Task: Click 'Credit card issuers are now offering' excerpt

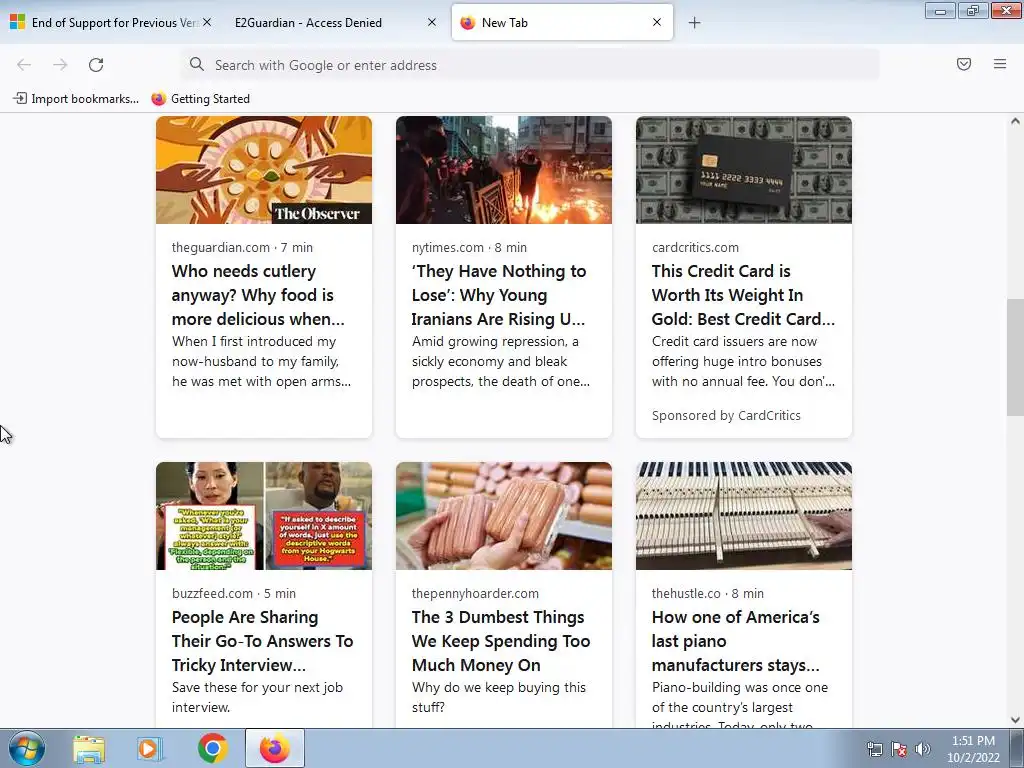Action: tap(743, 361)
